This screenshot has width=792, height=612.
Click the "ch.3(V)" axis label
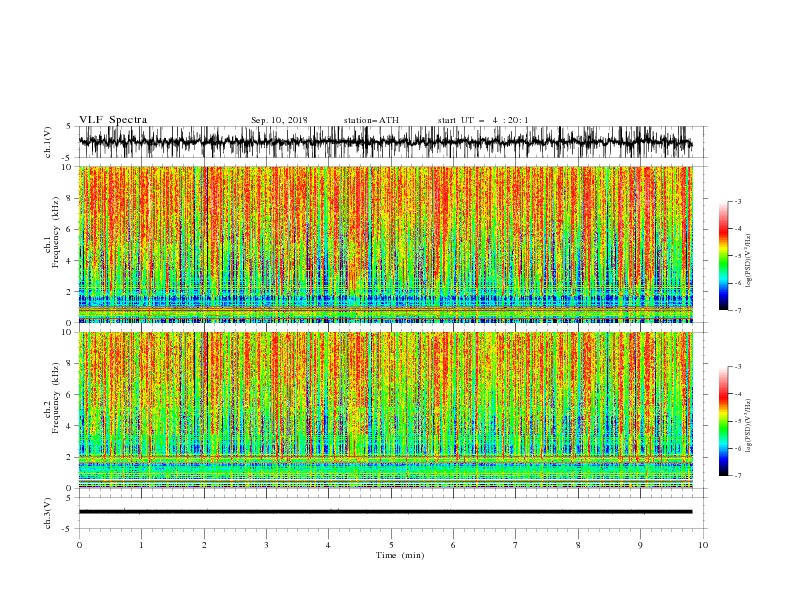(x=48, y=513)
